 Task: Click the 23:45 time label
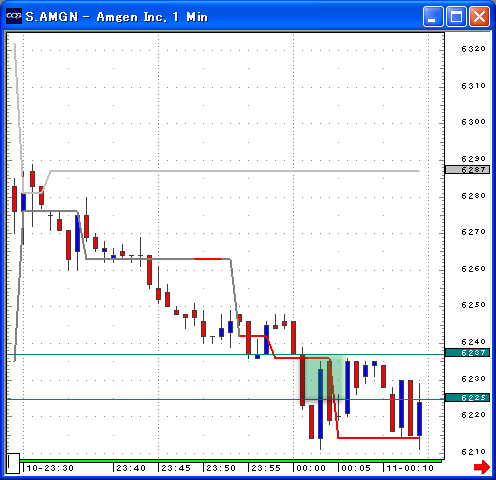coord(176,468)
